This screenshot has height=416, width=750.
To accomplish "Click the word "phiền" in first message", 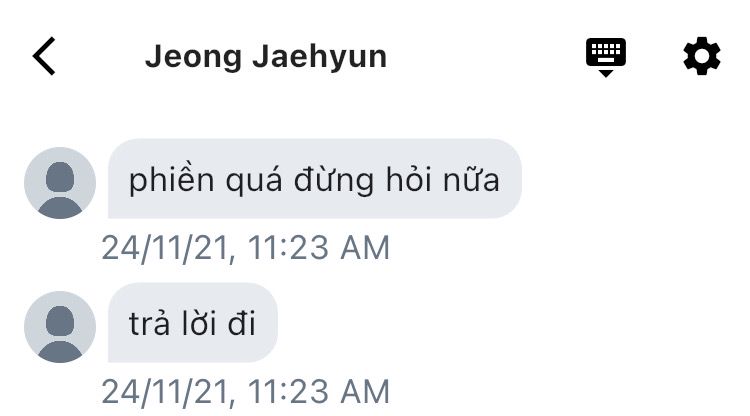I will (171, 181).
